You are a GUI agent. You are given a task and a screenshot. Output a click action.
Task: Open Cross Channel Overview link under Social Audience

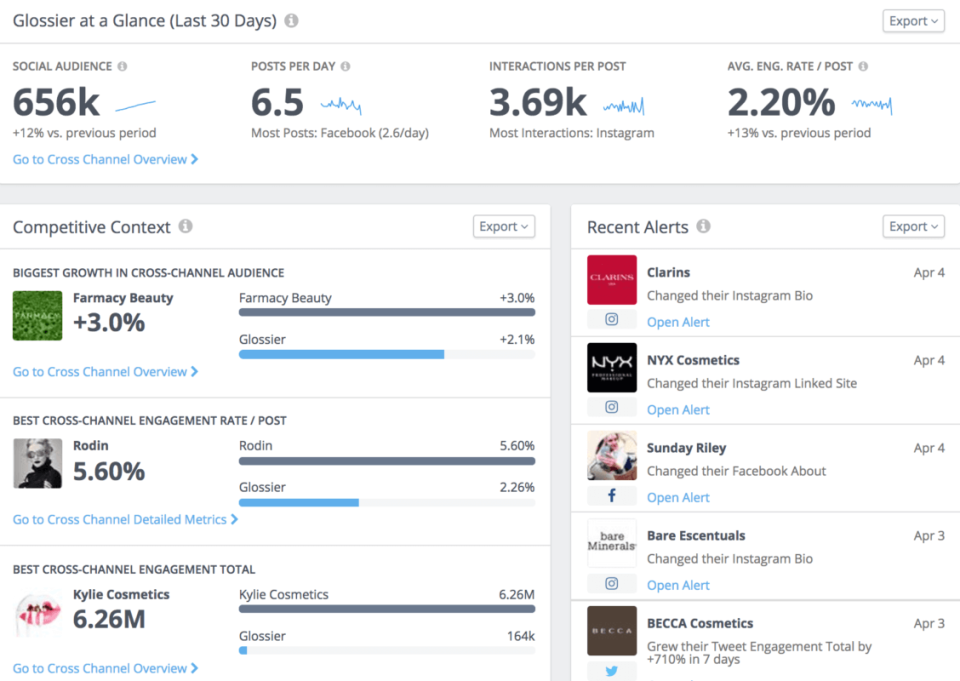click(105, 159)
